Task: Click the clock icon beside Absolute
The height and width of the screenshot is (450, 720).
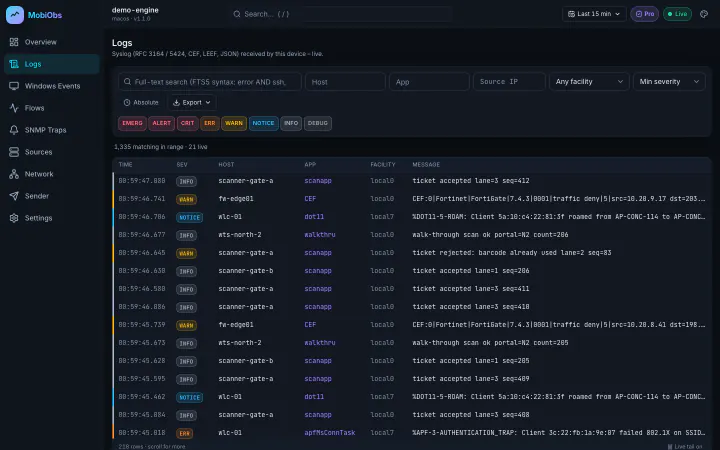Action: tap(127, 102)
